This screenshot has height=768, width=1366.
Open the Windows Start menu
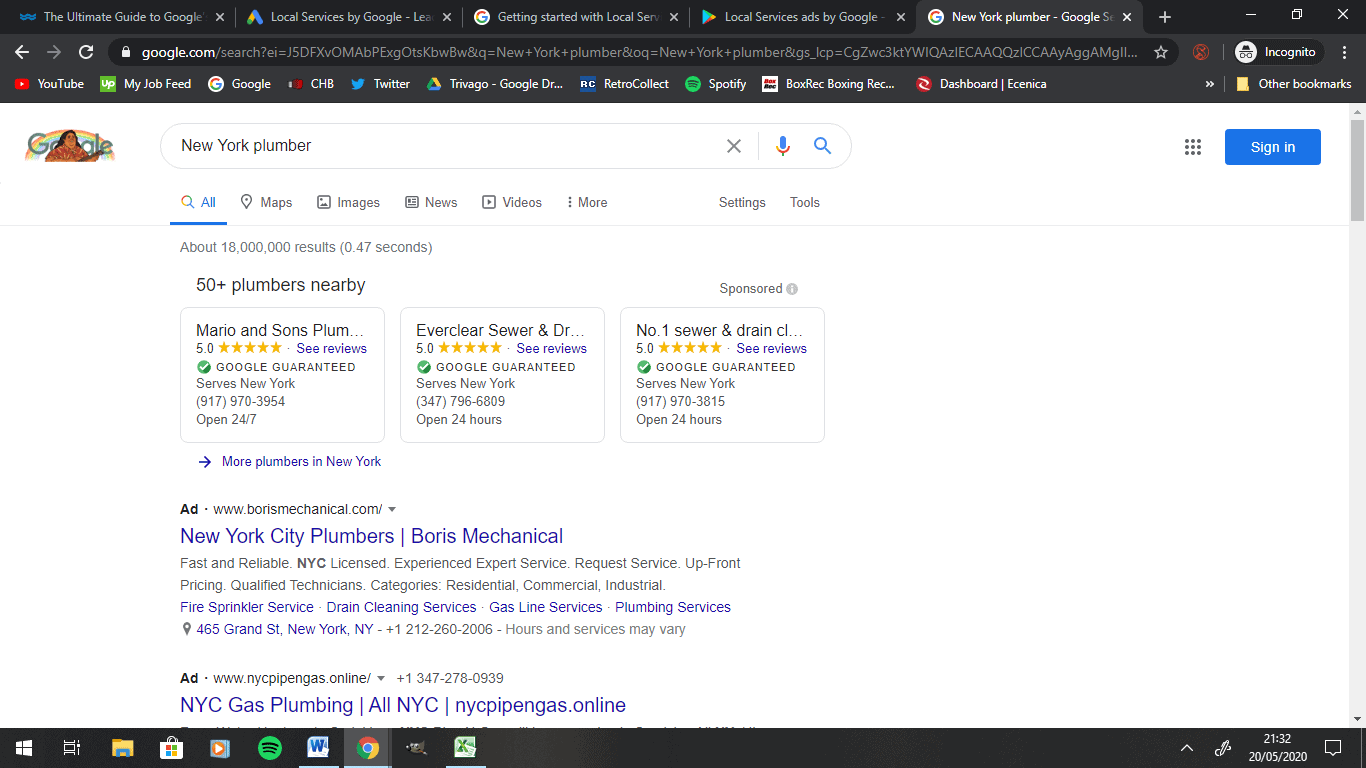coord(23,747)
